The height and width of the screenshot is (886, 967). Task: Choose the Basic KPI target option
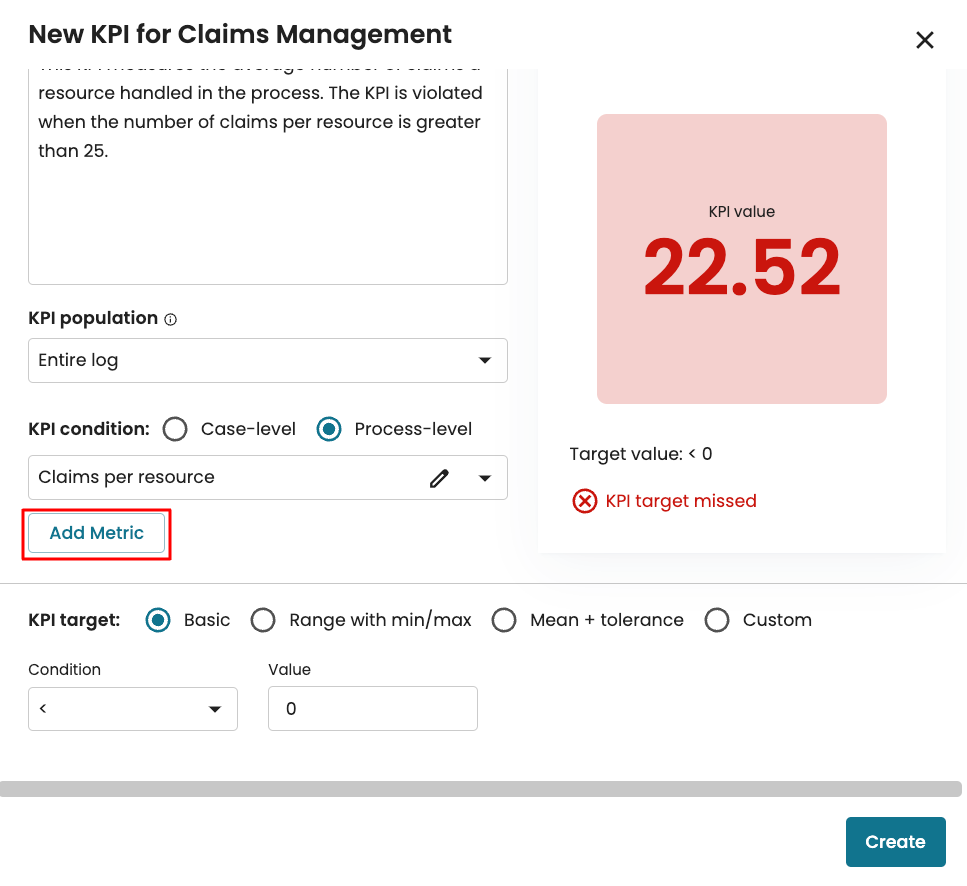158,620
